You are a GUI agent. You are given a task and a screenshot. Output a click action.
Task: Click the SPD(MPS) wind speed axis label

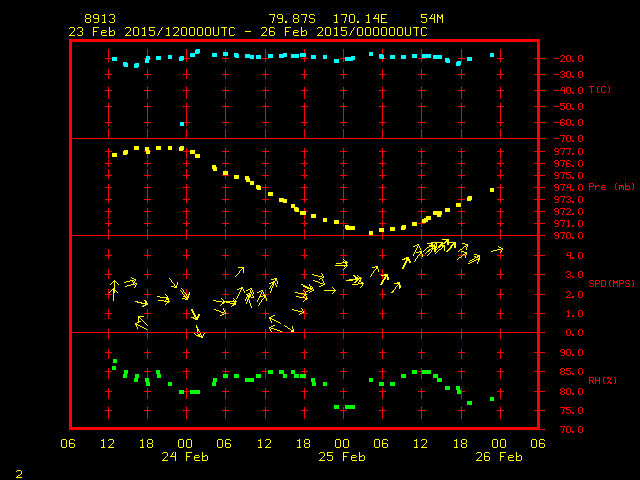[611, 283]
